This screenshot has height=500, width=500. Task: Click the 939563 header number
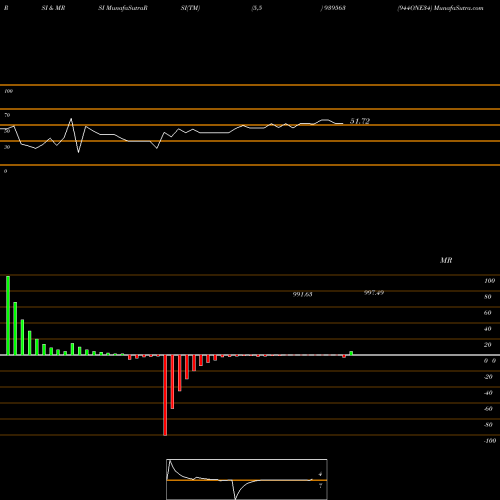coord(334,8)
